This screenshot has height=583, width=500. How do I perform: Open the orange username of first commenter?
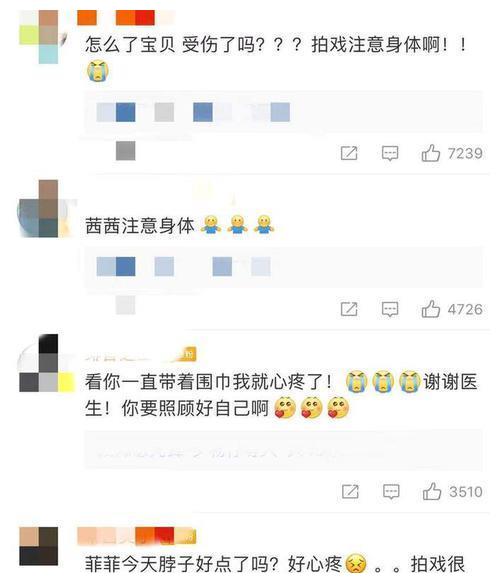click(116, 18)
